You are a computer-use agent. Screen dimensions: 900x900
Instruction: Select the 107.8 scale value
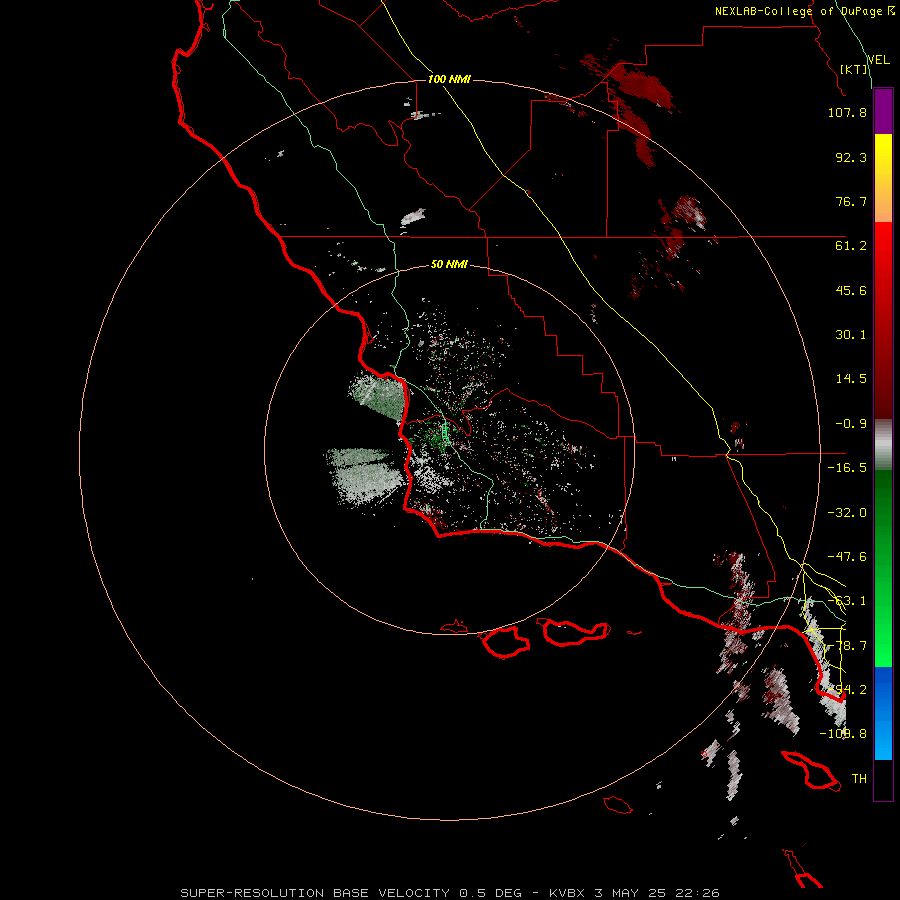click(x=847, y=112)
